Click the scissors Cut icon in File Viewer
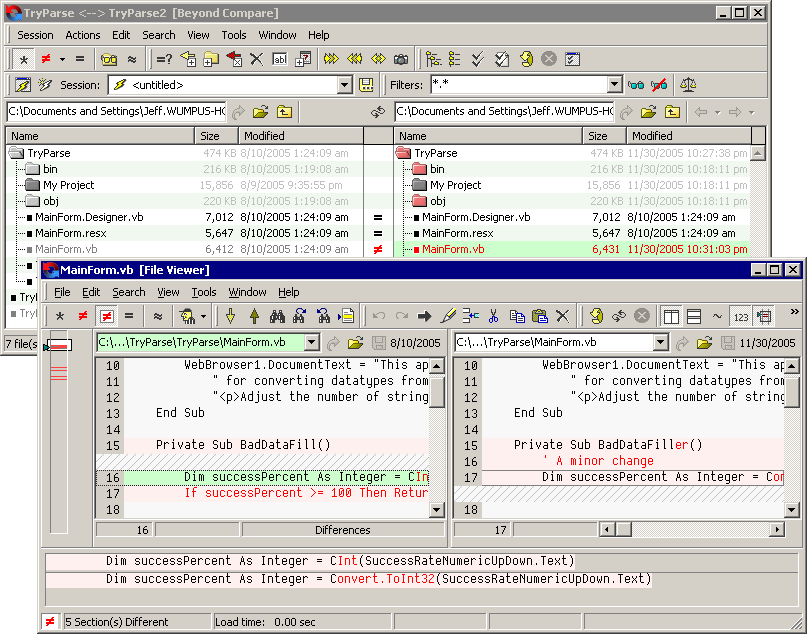Viewport: 807px width, 634px height. pyautogui.click(x=494, y=316)
